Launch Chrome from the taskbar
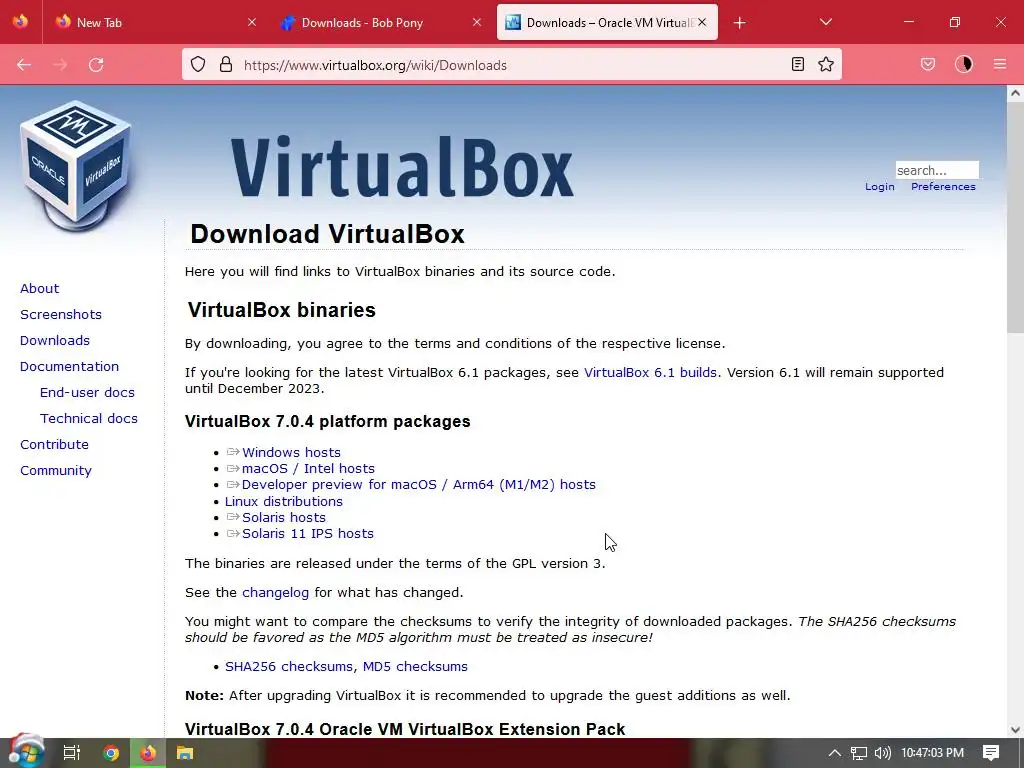This screenshot has height=768, width=1024. coord(111,753)
